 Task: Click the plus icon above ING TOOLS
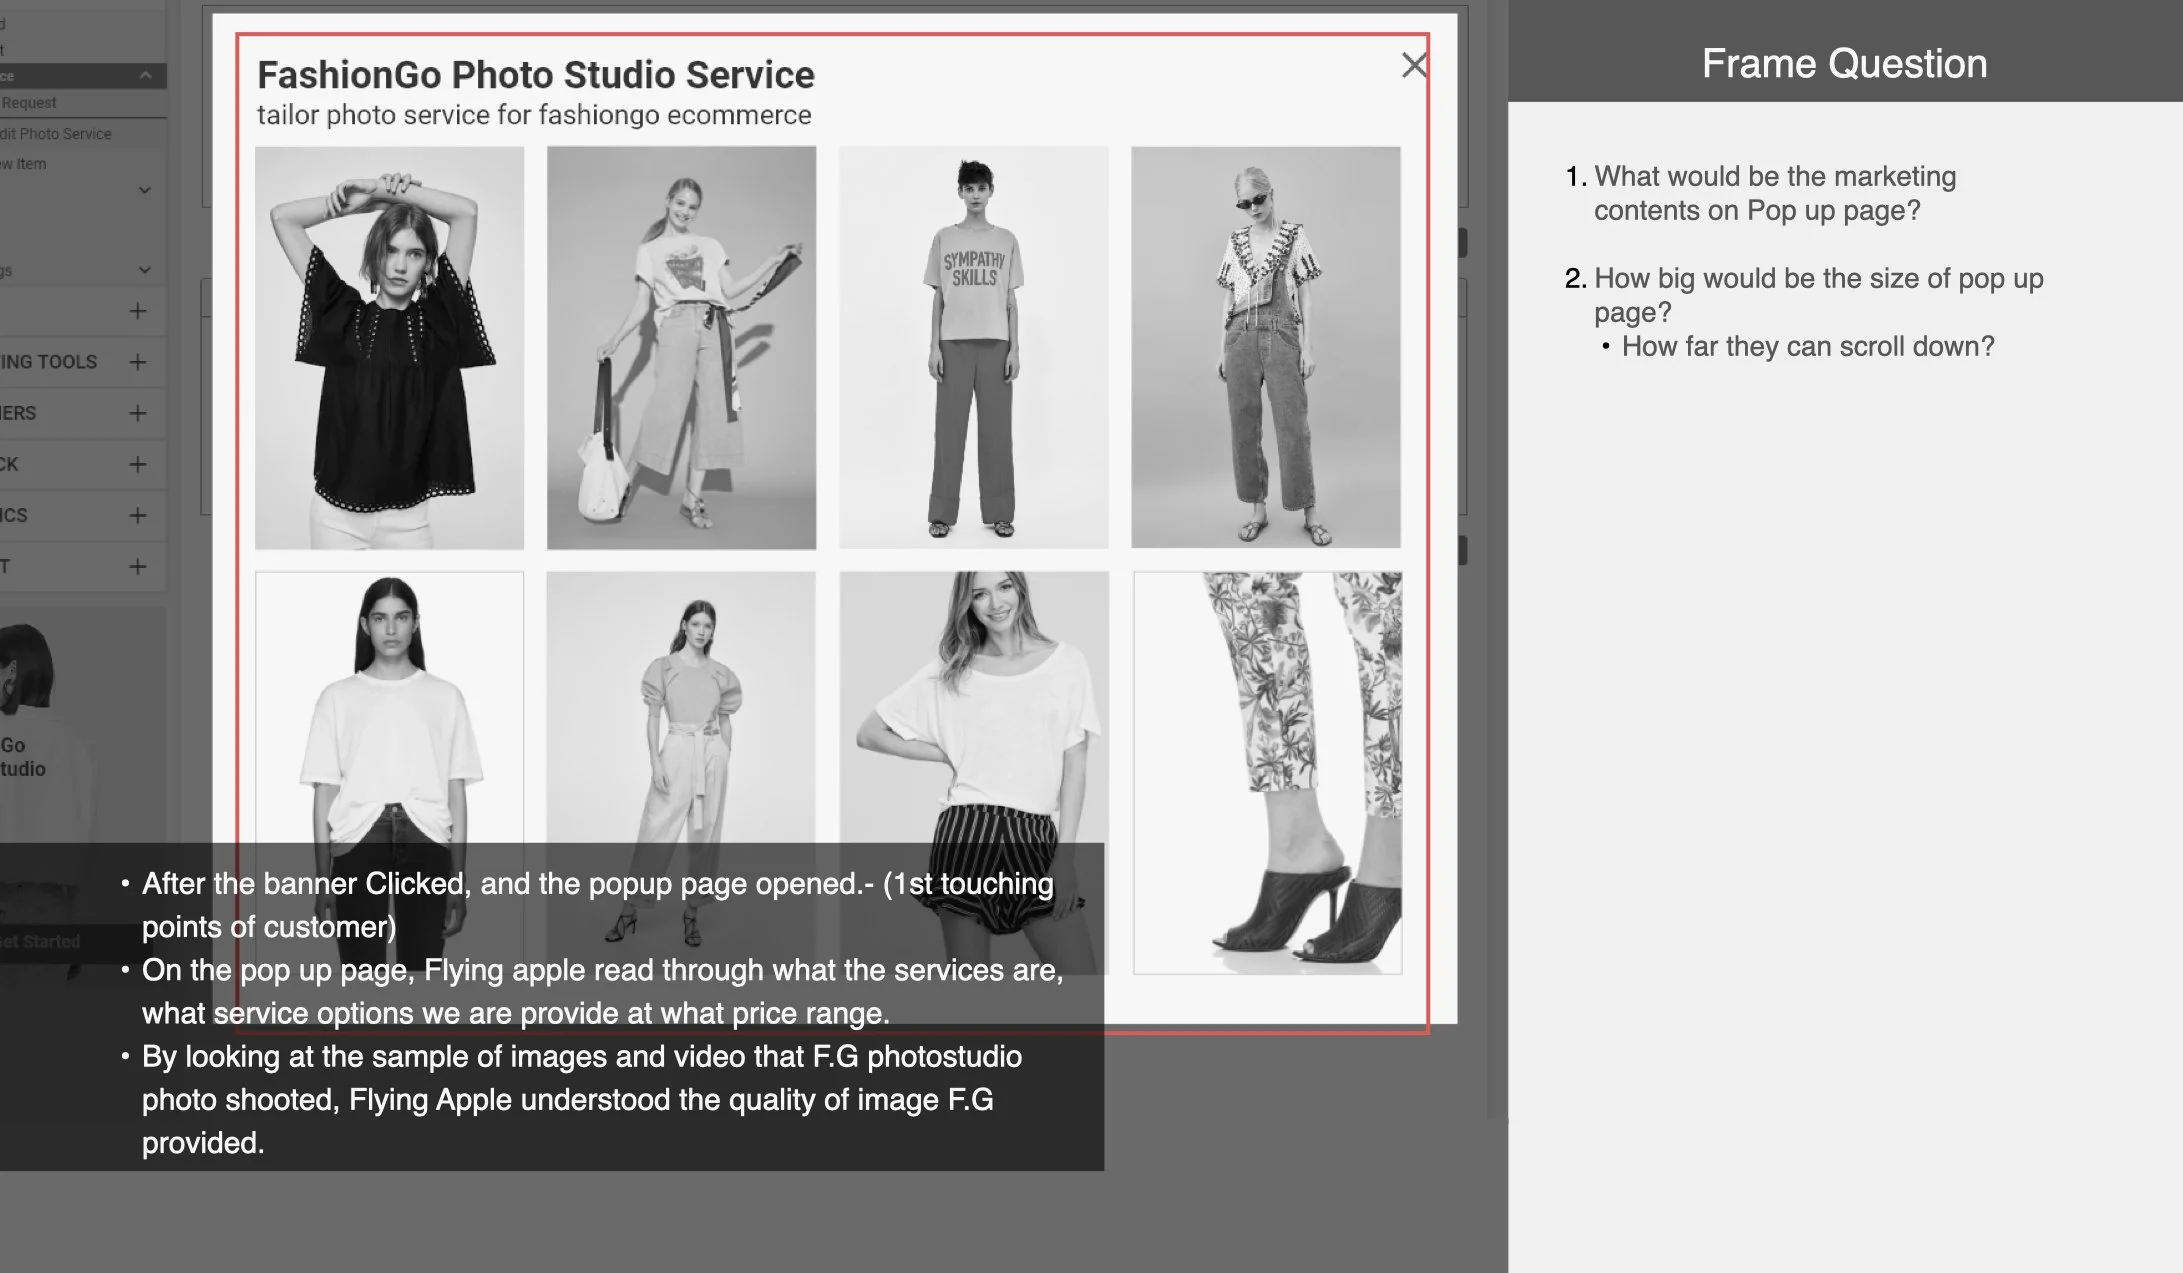pyautogui.click(x=138, y=311)
